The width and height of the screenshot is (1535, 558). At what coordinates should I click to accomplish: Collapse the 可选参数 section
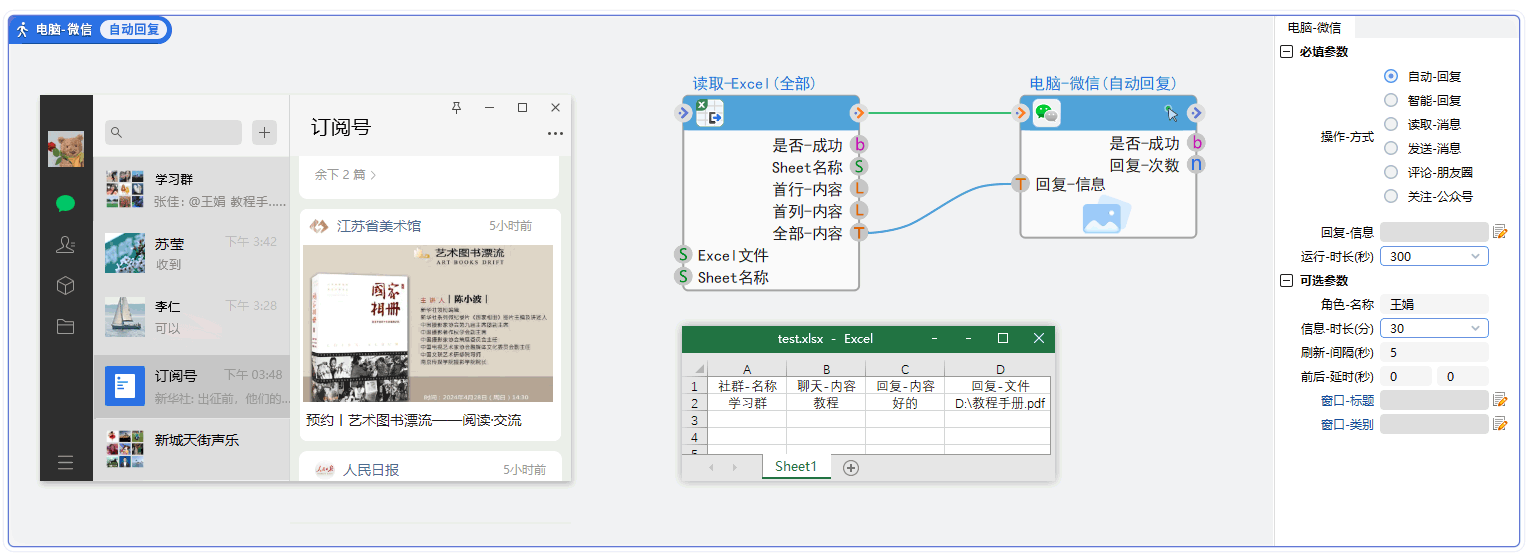[x=1287, y=280]
